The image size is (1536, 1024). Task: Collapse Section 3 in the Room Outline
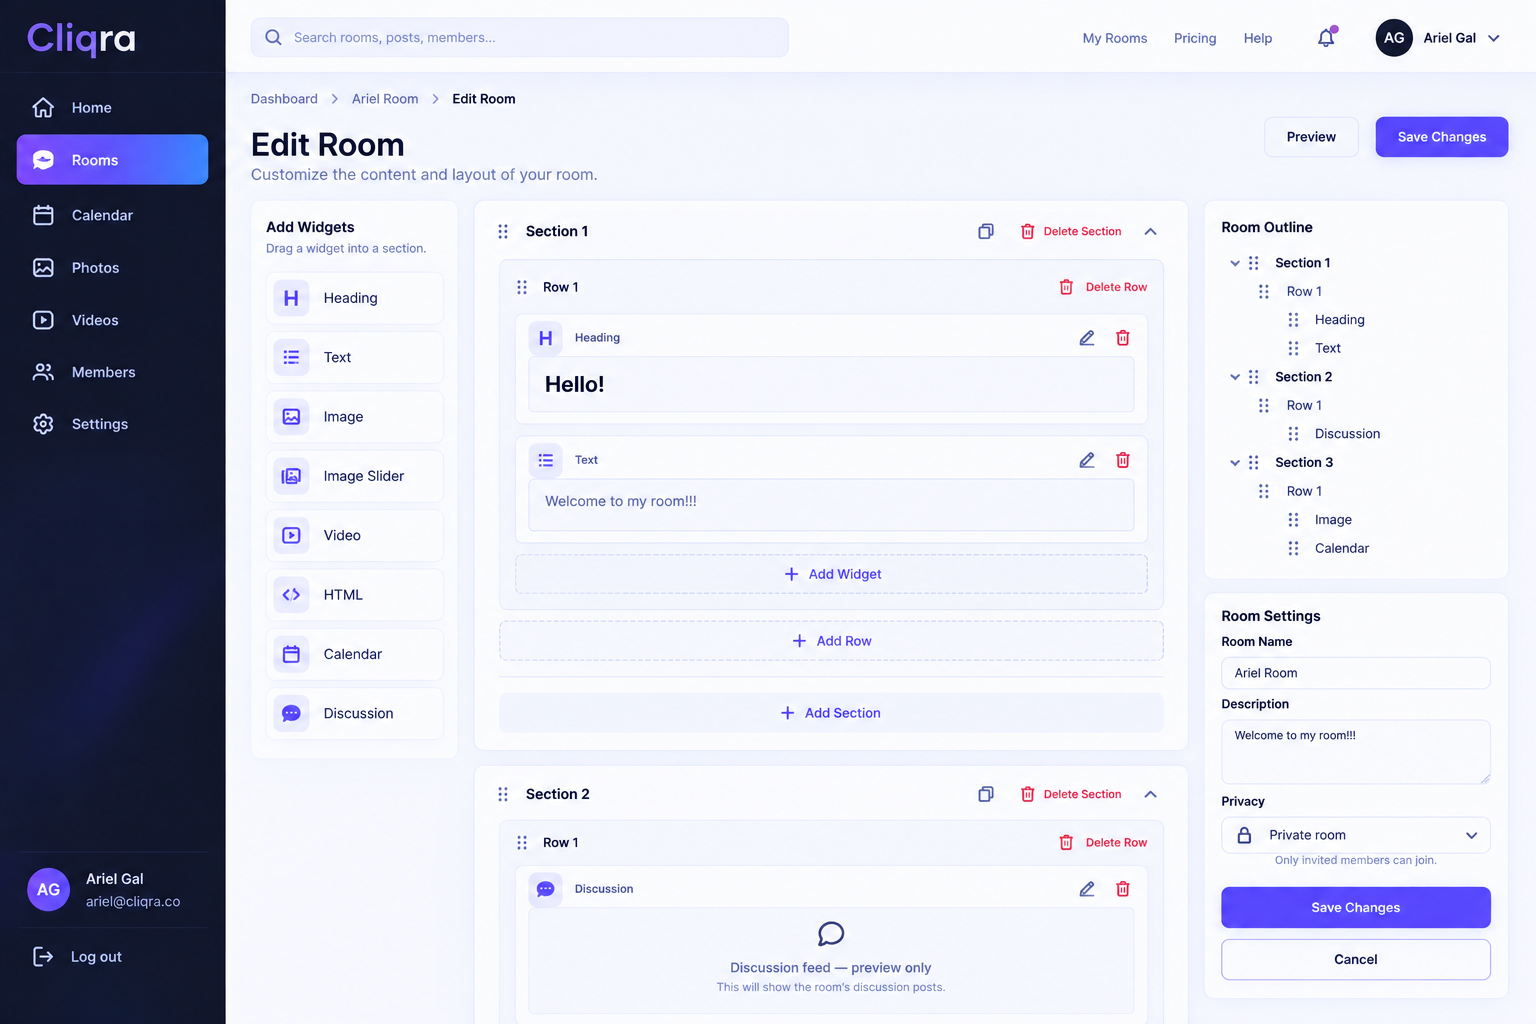1235,463
